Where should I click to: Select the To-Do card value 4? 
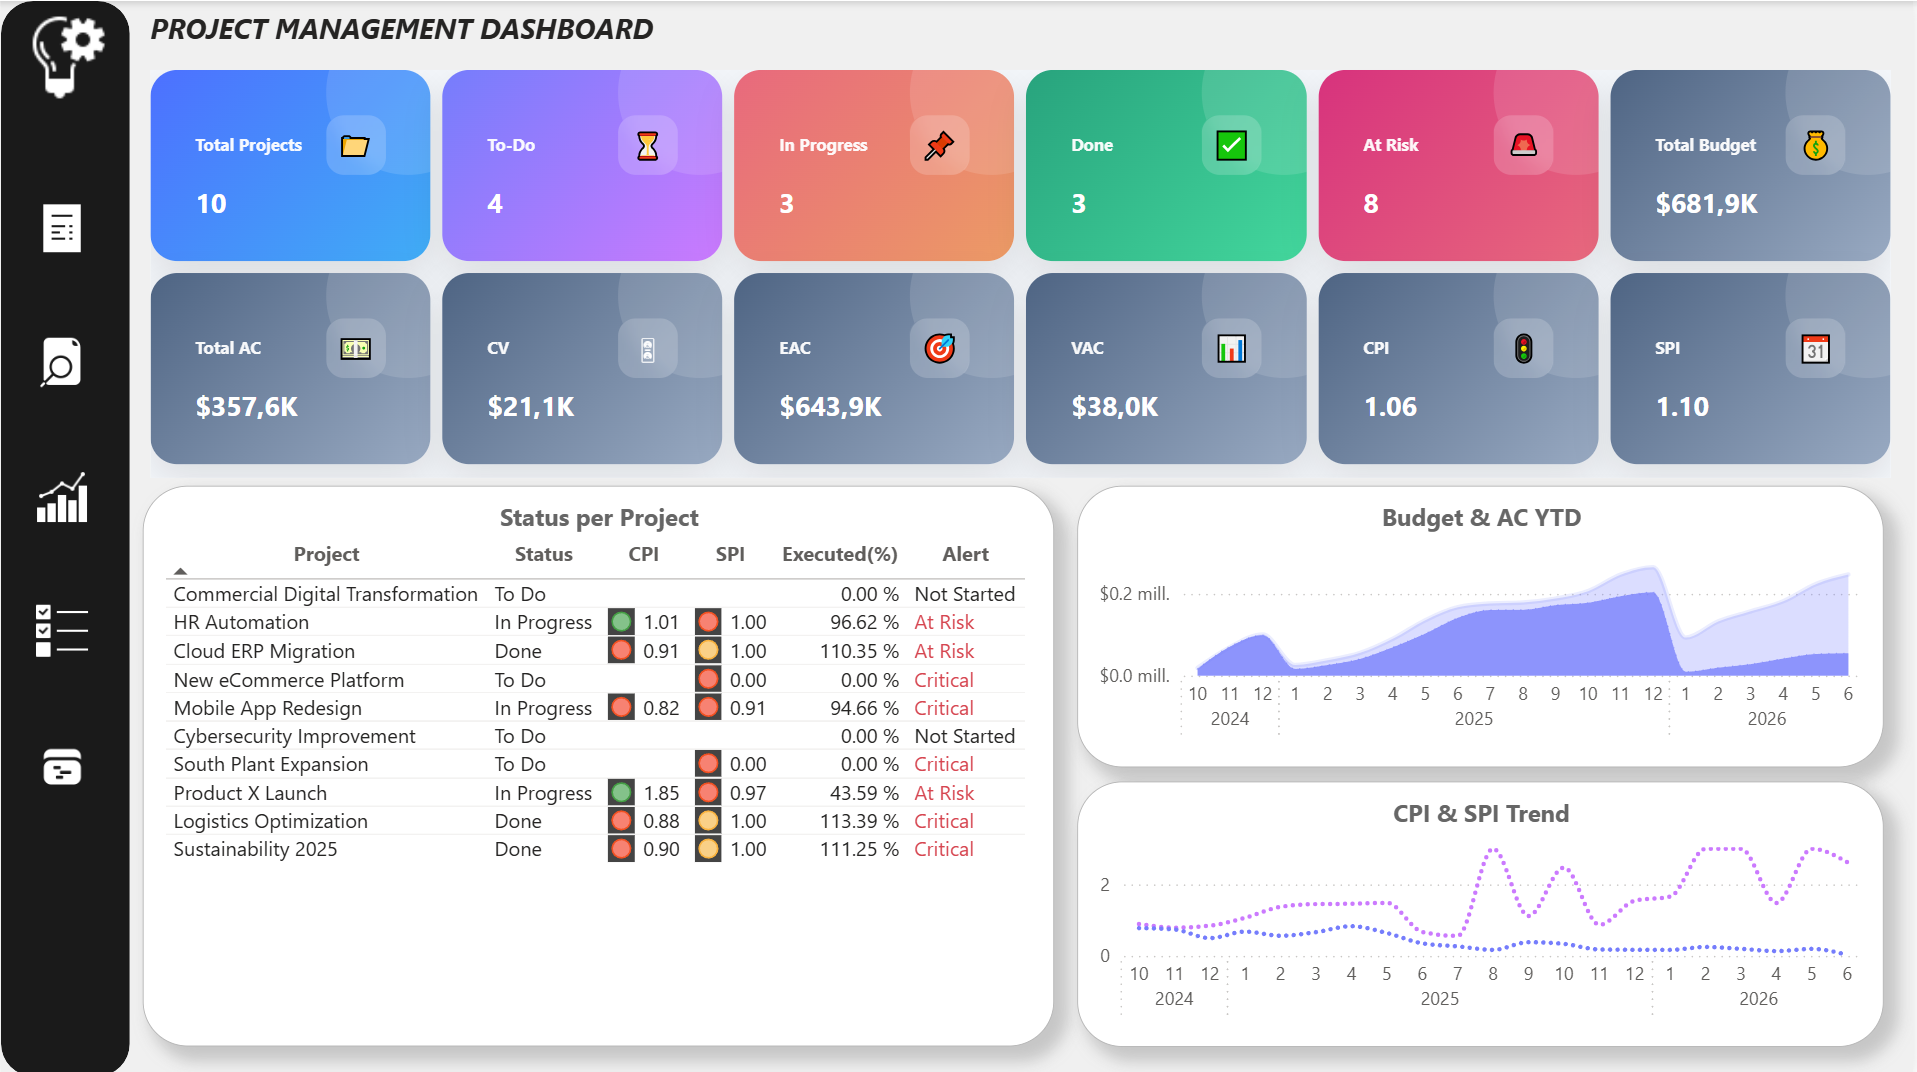(x=495, y=204)
